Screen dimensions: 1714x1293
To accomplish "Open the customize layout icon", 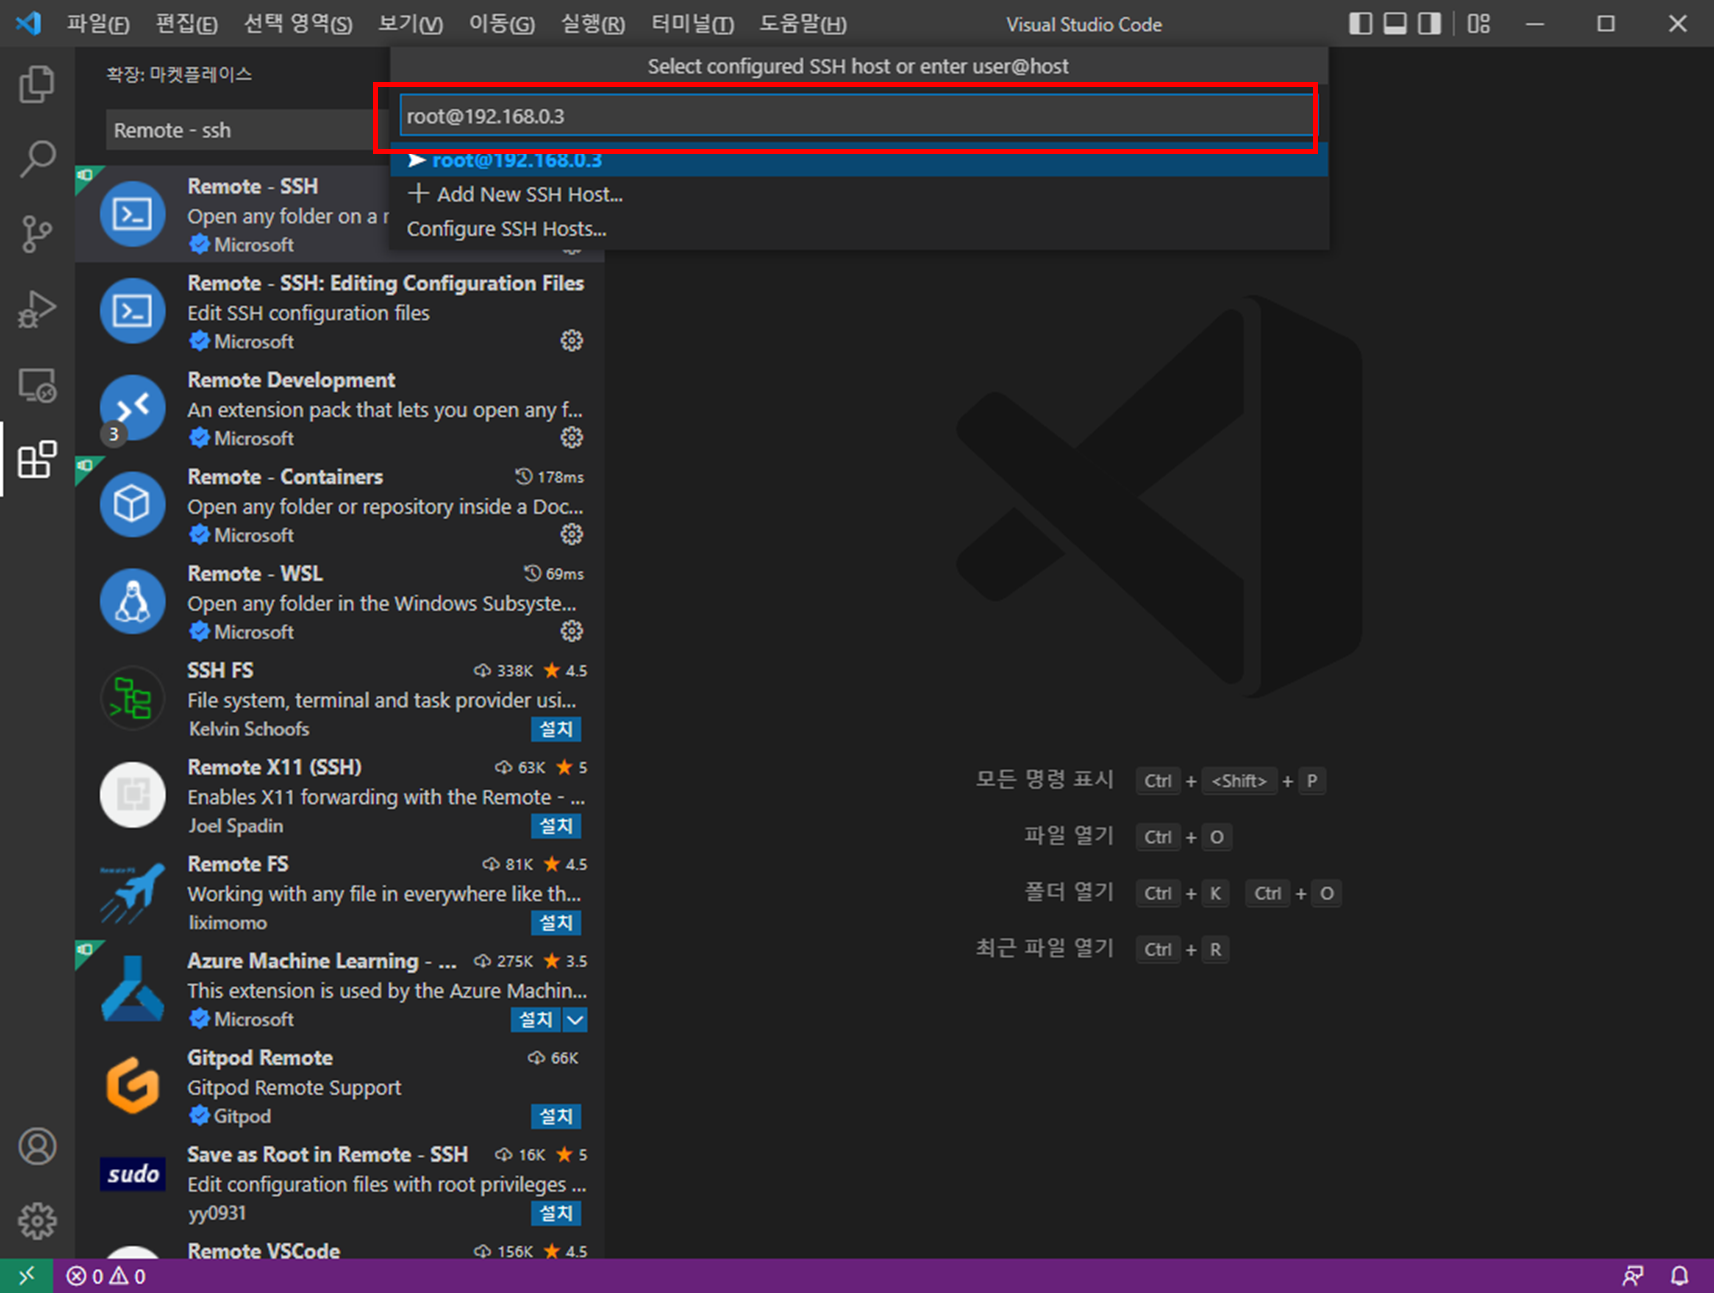I will tap(1479, 24).
